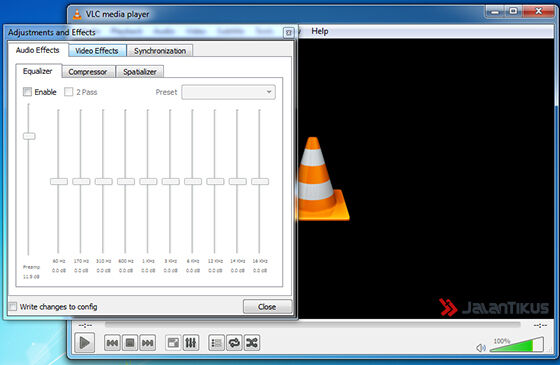Click the VLC cone title bar icon
560x365 pixels.
76,14
